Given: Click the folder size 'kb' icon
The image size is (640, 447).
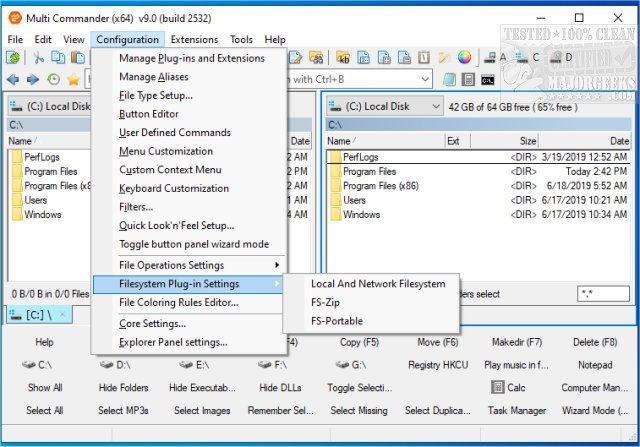Looking at the screenshot, I should [x=343, y=58].
